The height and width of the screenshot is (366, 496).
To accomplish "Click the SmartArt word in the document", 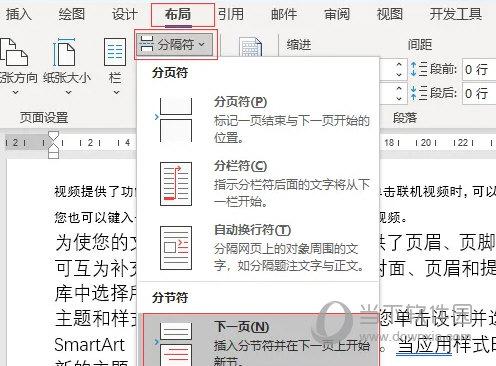I will (89, 345).
